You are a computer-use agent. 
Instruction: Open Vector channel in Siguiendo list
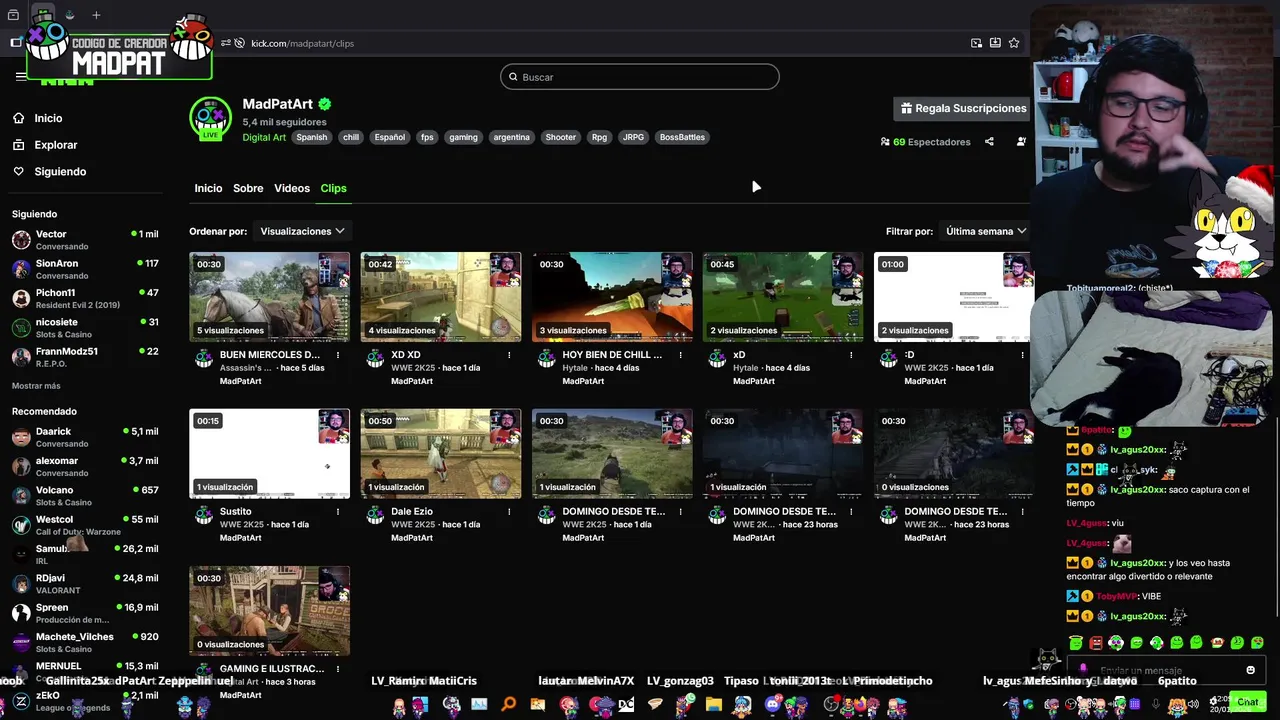85,240
